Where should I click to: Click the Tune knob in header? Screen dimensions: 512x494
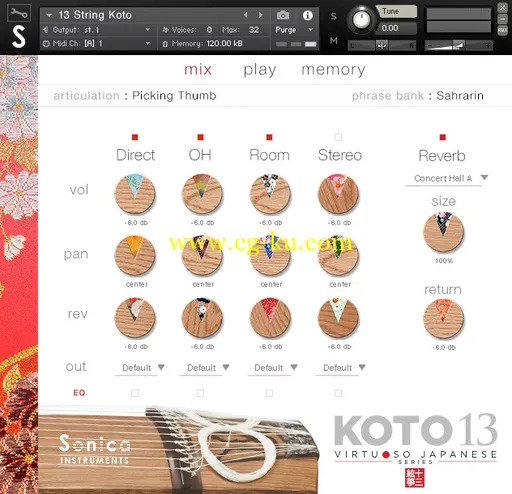pos(361,20)
